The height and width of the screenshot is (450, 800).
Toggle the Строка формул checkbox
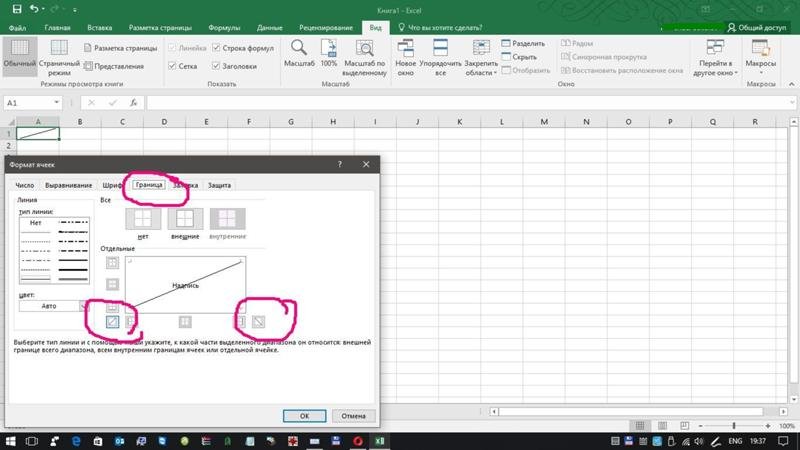(216, 48)
